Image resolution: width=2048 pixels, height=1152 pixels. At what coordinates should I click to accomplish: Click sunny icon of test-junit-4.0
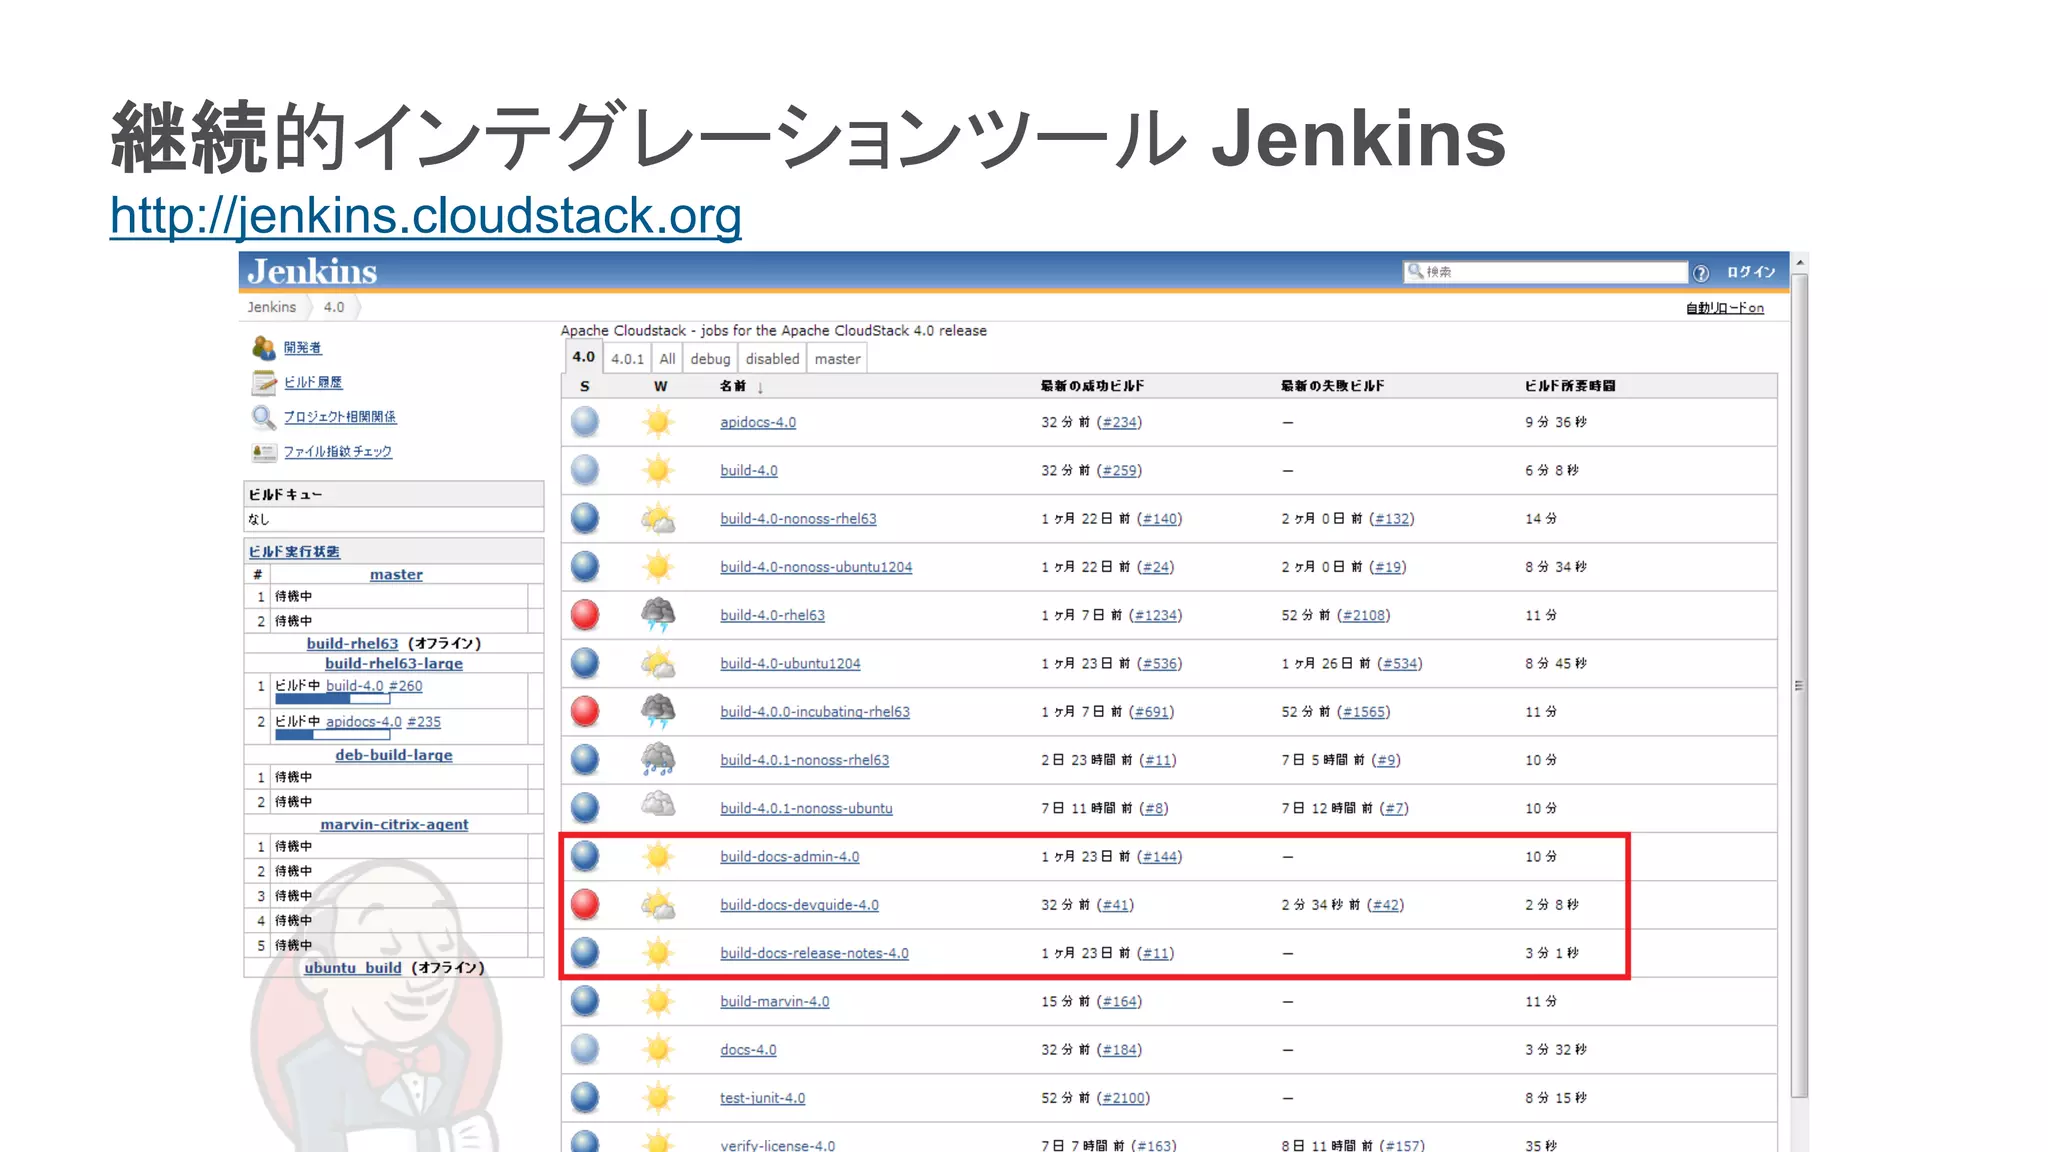coord(658,1098)
